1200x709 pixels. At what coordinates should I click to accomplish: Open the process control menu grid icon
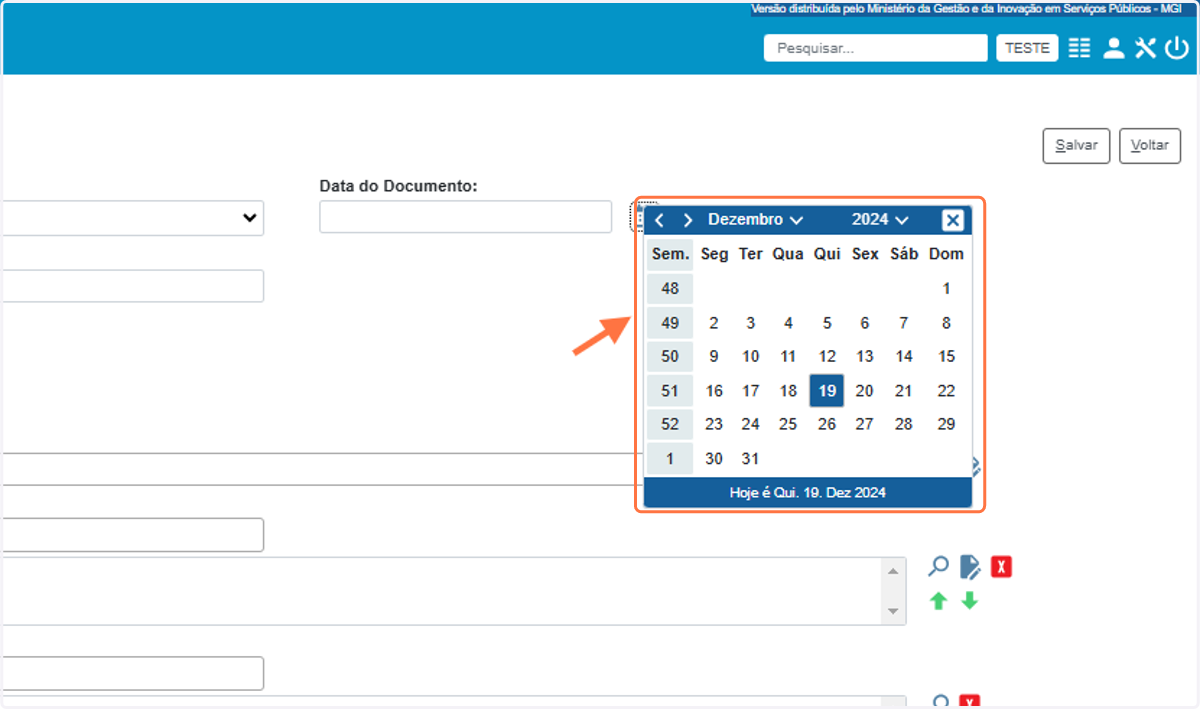point(1079,48)
